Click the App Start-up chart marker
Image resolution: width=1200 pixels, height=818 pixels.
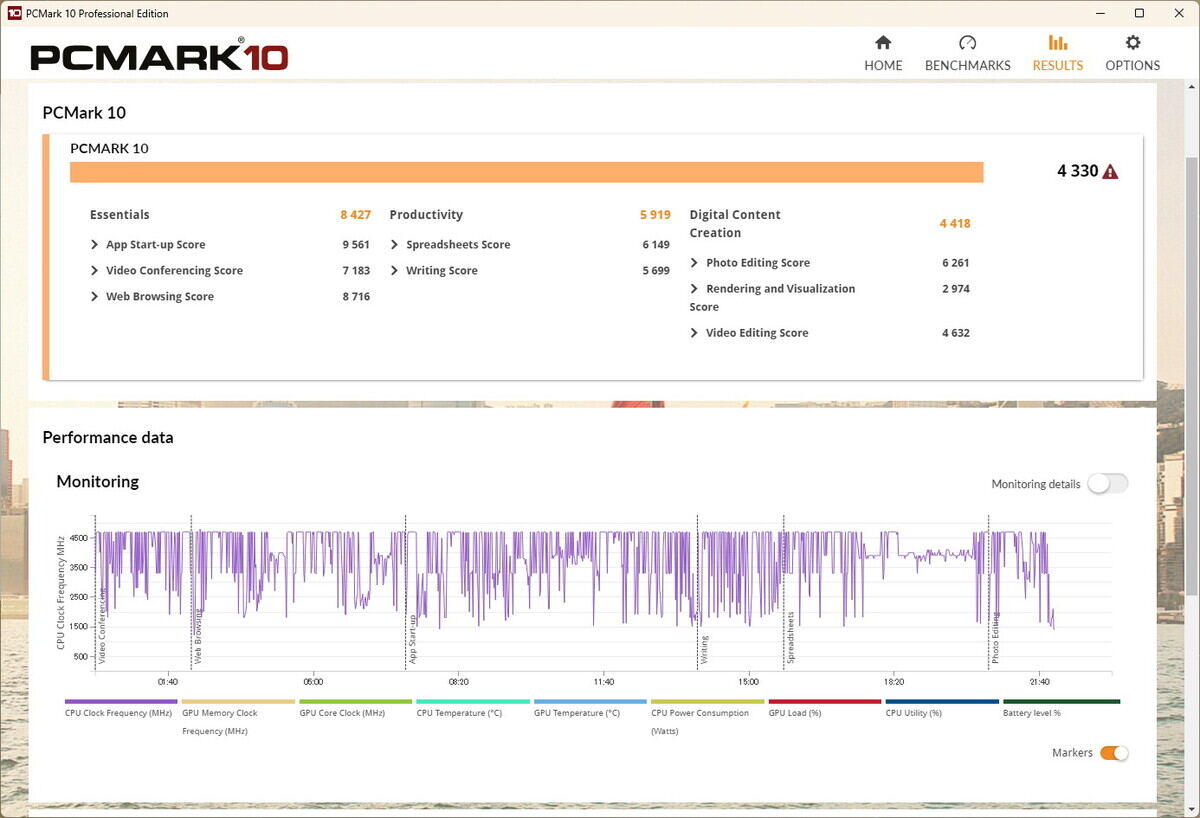pyautogui.click(x=413, y=640)
